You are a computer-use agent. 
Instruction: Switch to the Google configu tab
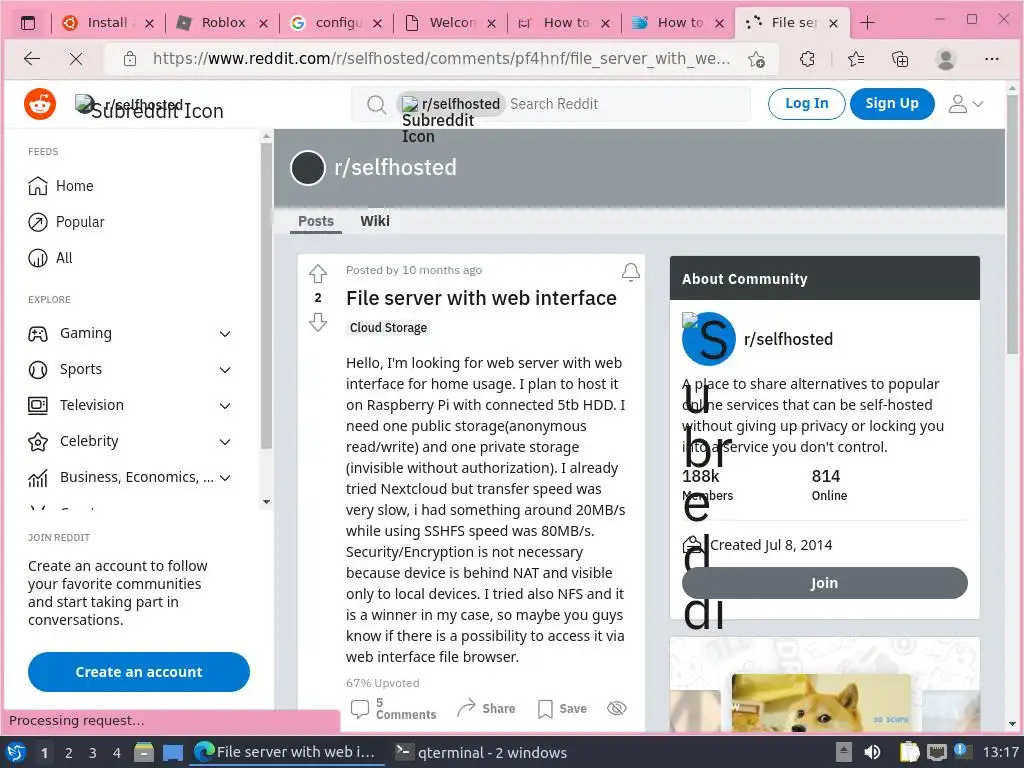click(x=336, y=23)
